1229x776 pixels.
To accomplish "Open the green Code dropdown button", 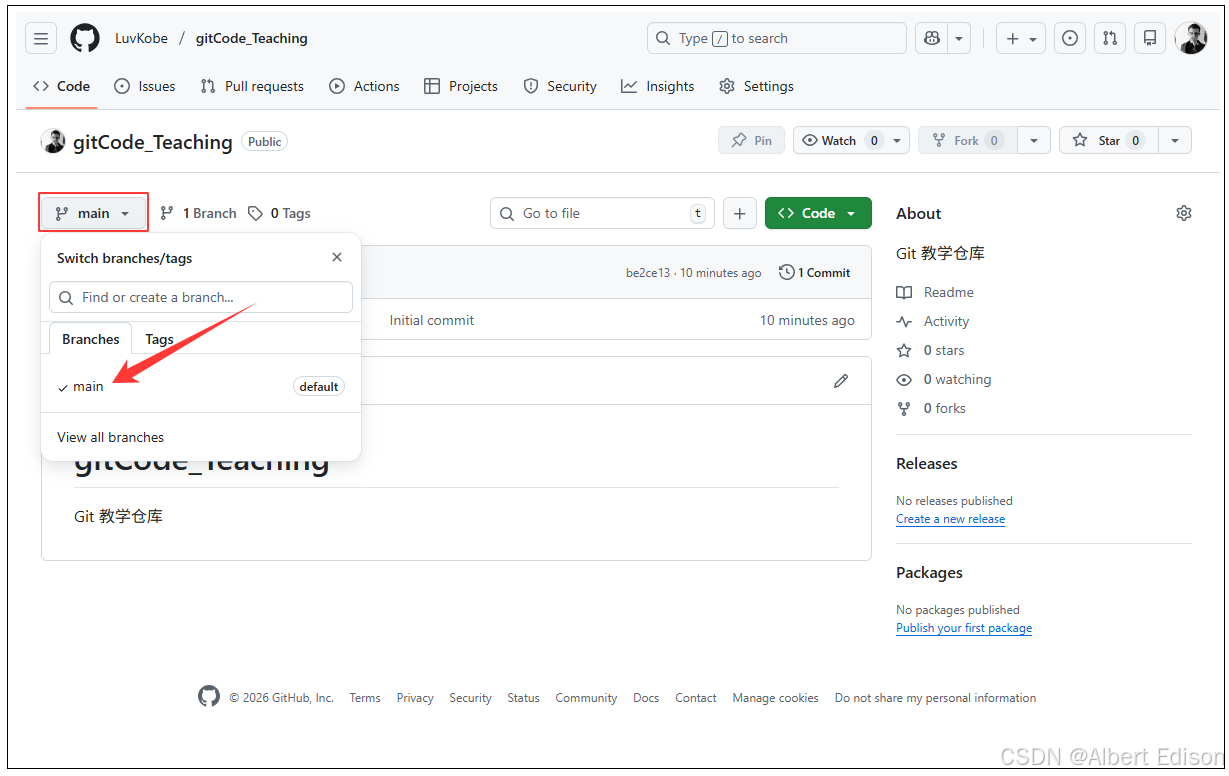I will (818, 213).
